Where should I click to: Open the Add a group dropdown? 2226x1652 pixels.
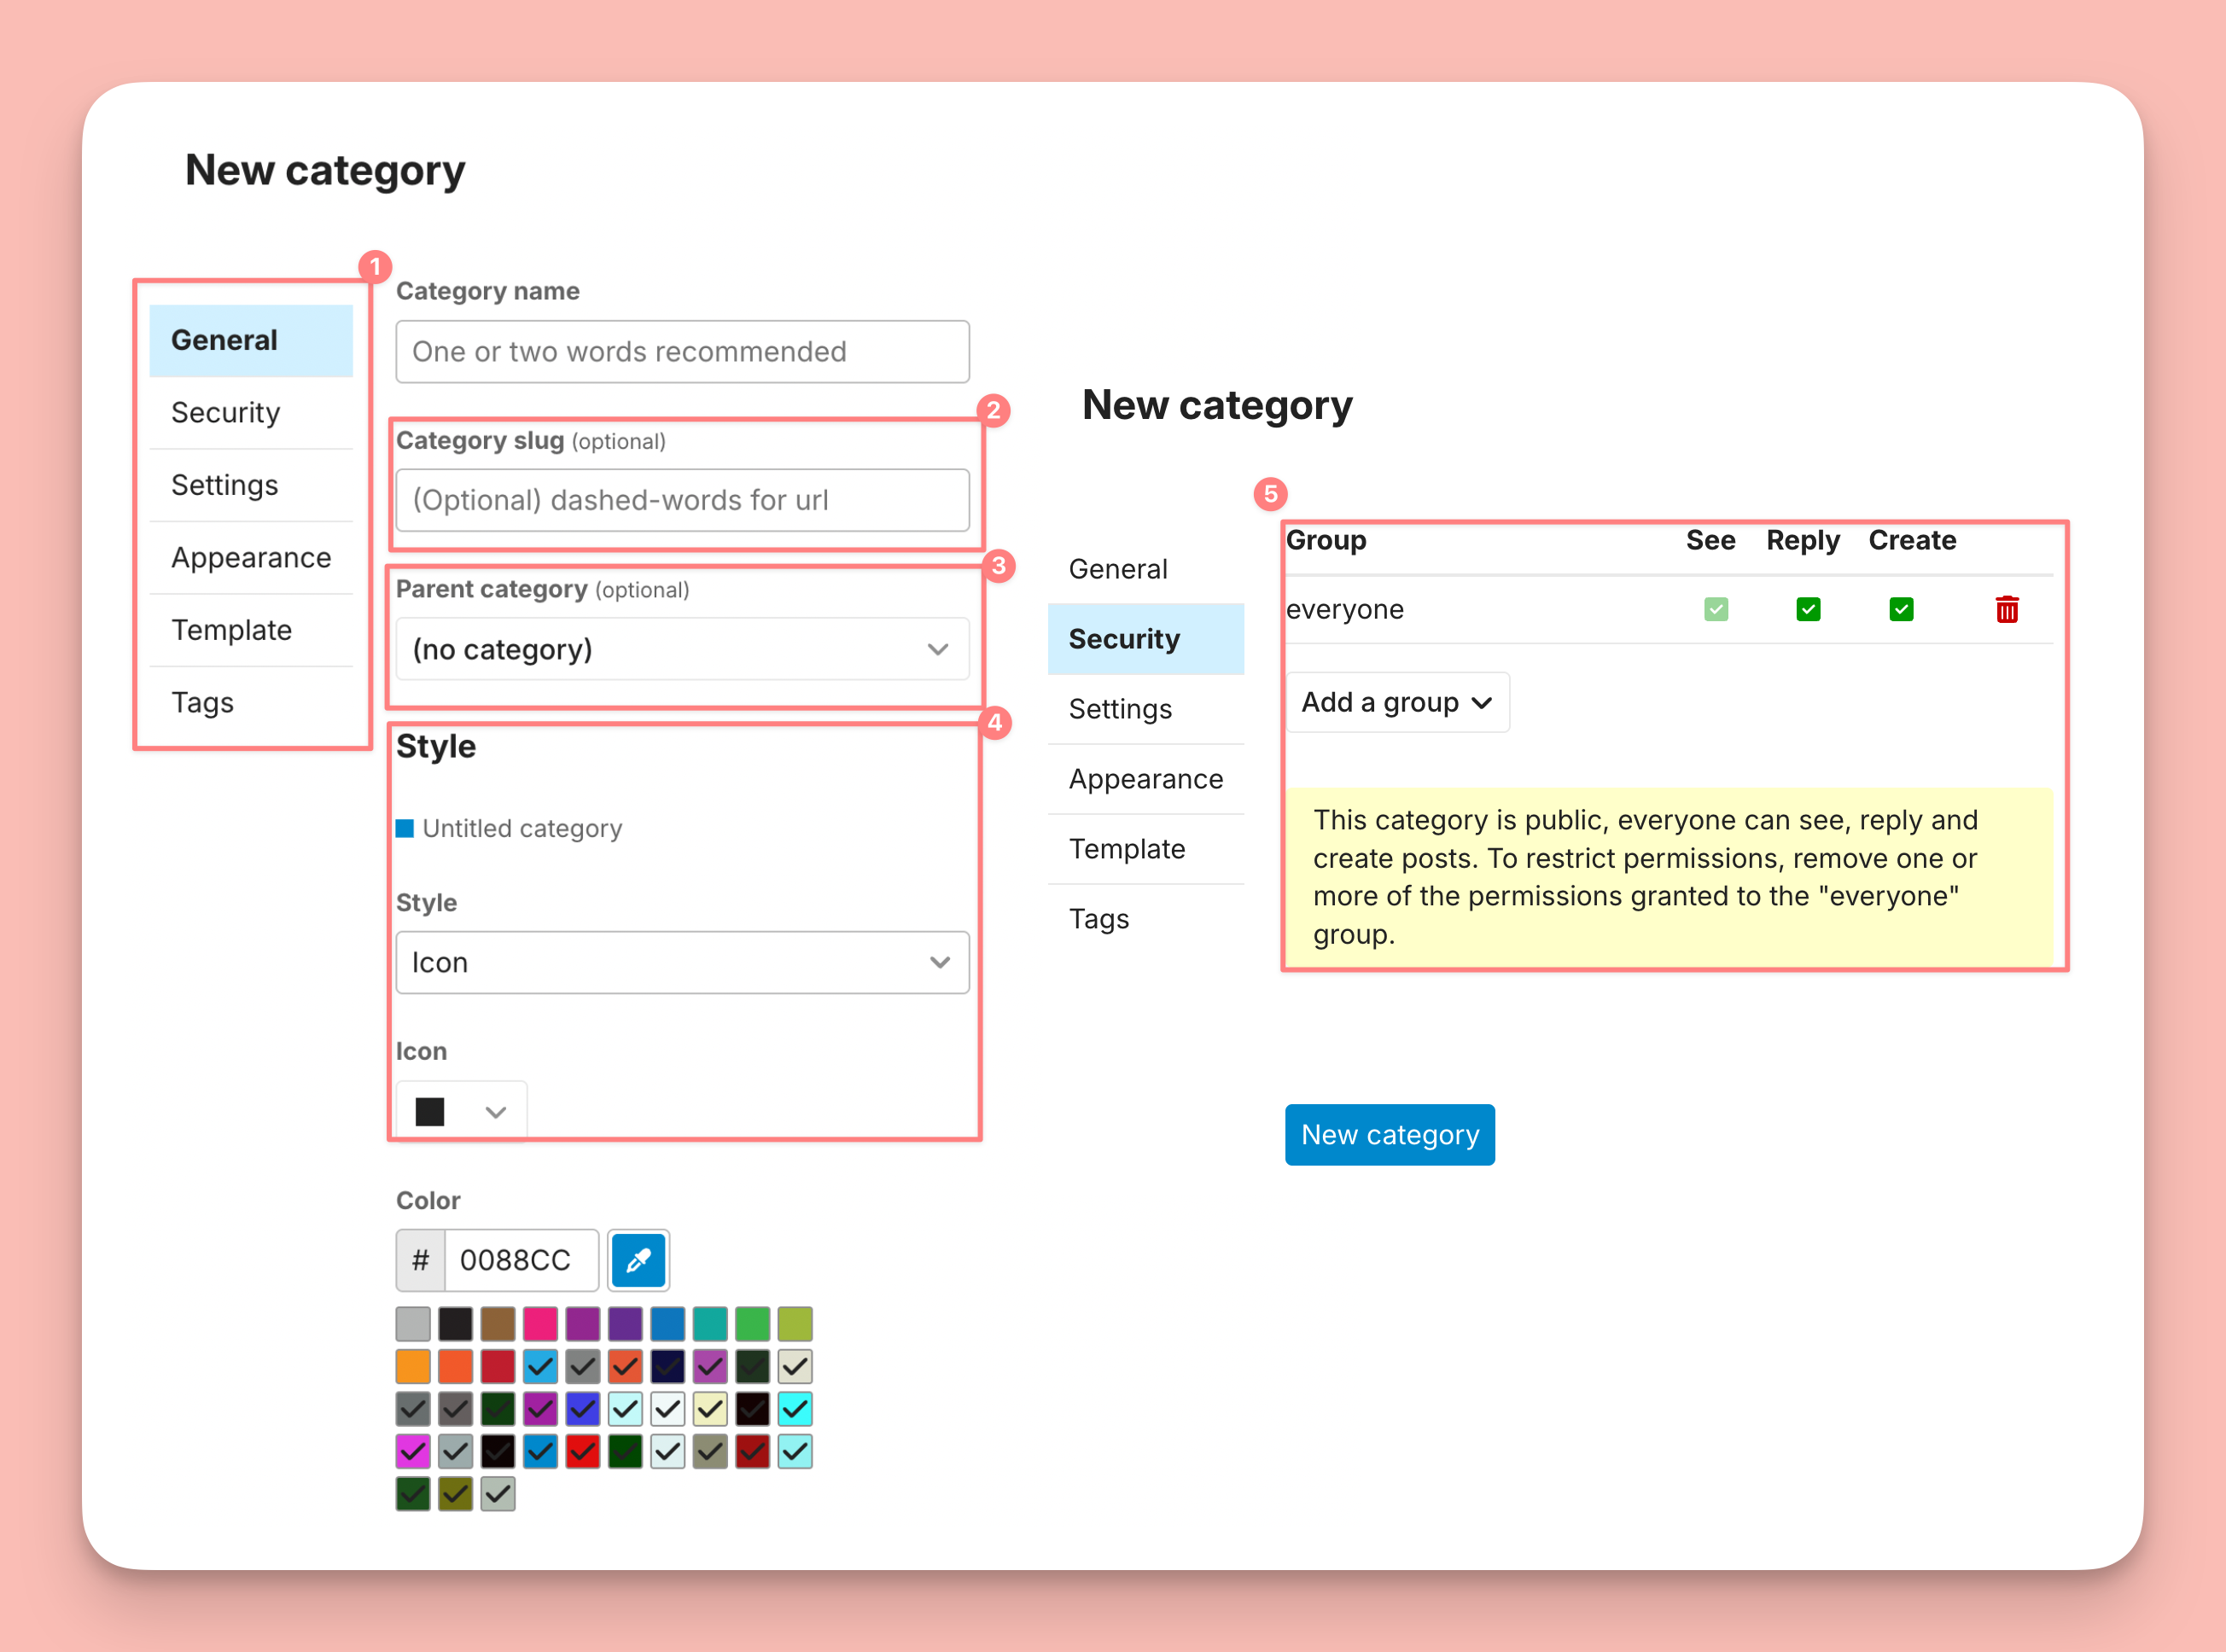(x=1396, y=702)
